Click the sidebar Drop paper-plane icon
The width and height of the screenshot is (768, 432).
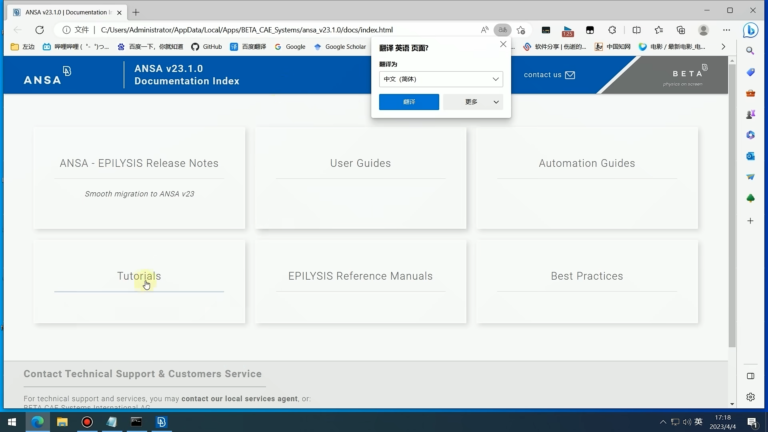750,177
